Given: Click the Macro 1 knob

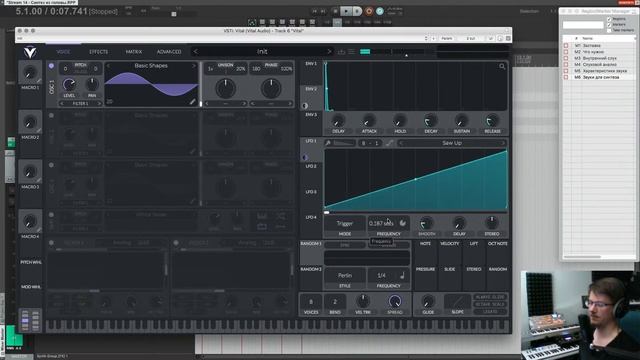Looking at the screenshot, I should tap(30, 73).
